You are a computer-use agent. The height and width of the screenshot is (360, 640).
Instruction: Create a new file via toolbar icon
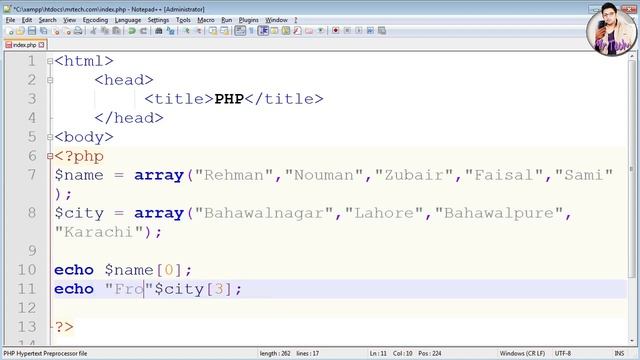9,31
